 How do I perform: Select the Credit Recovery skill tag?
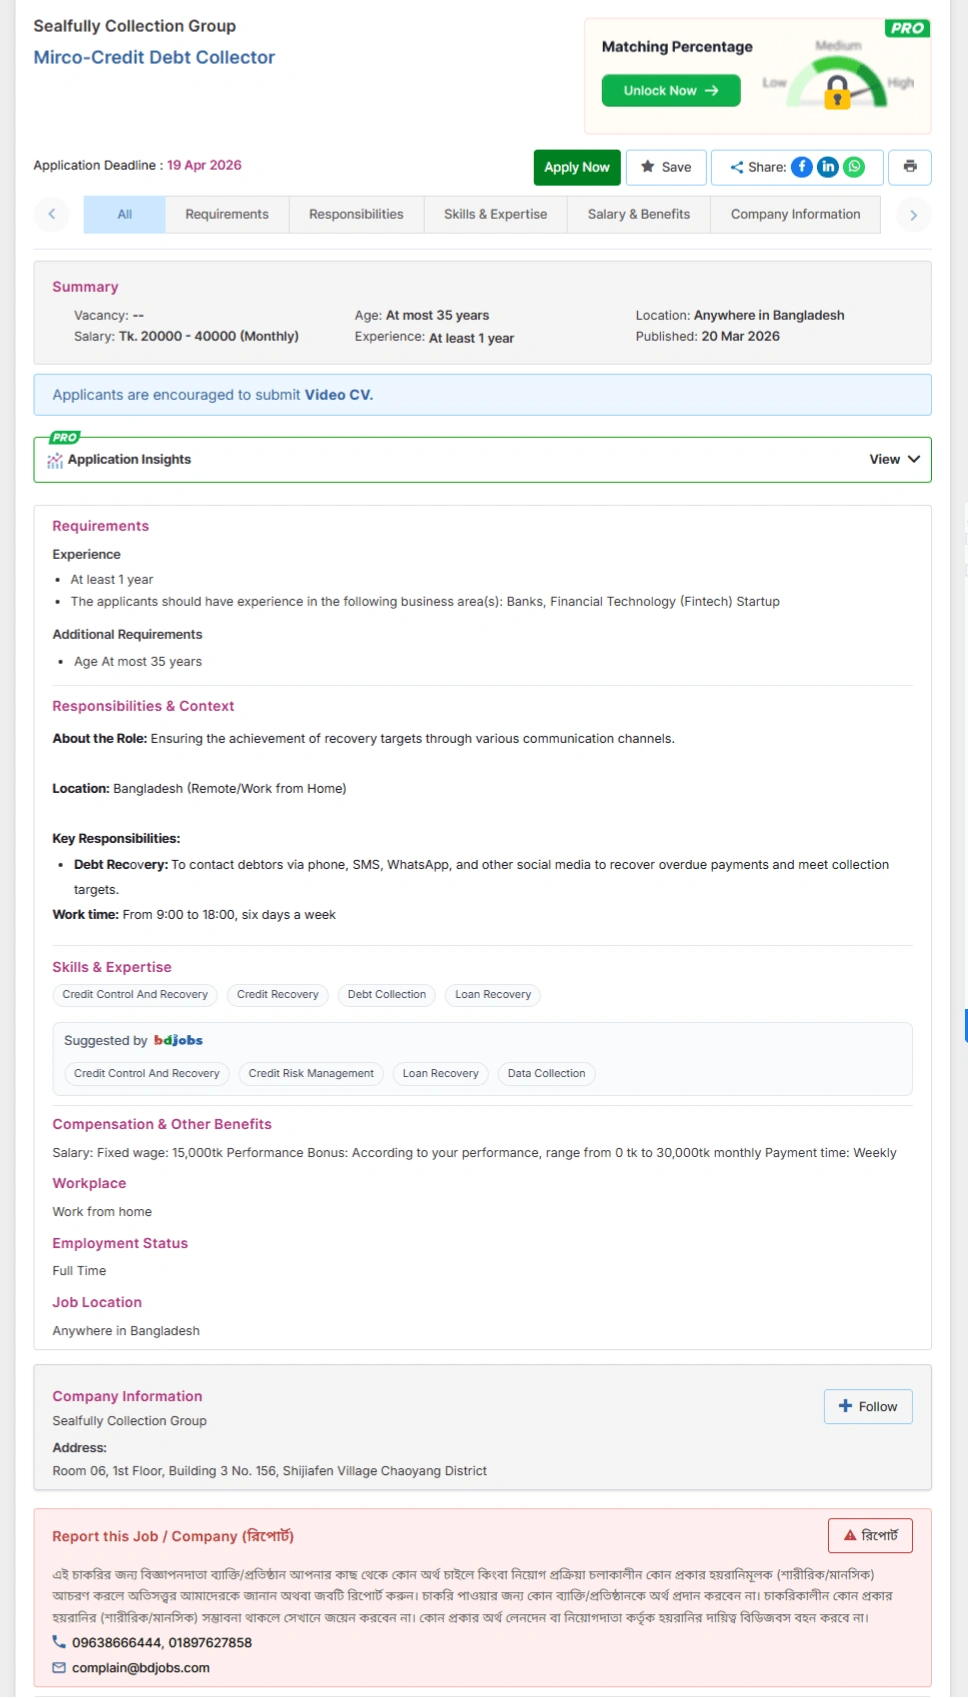[278, 995]
